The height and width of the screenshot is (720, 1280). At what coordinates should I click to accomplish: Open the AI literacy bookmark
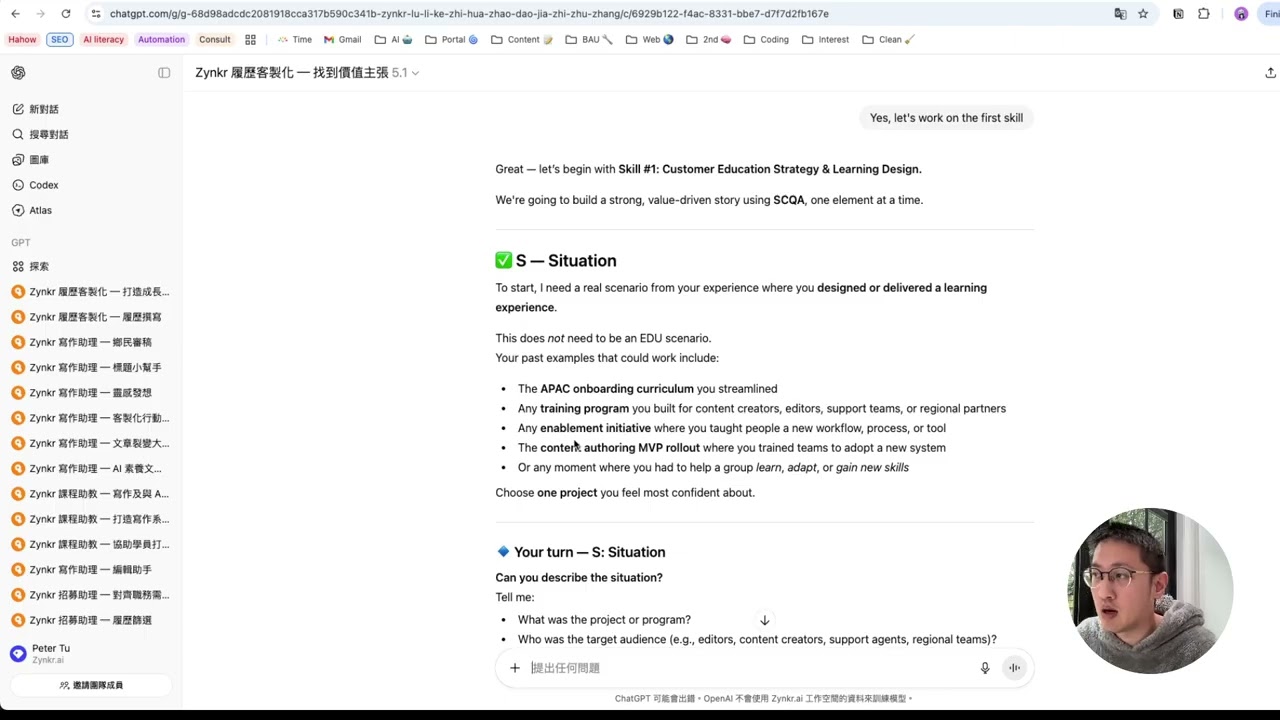click(x=104, y=40)
